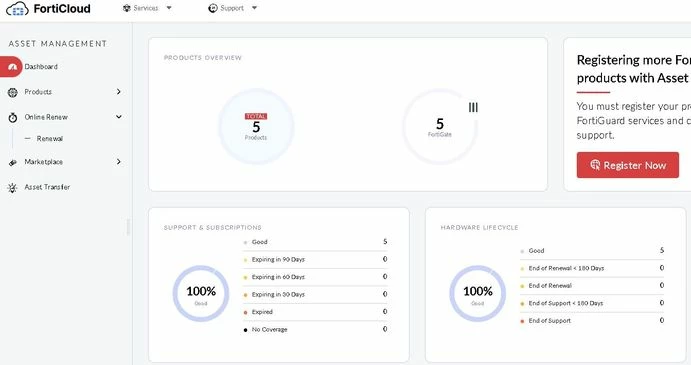Viewport: 691px width, 365px height.
Task: Open the Services menu
Action: pos(147,8)
